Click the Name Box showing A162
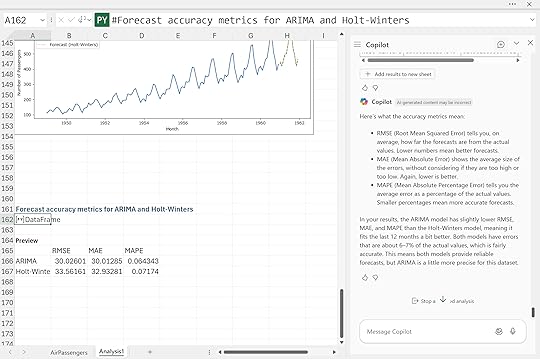 (21, 20)
